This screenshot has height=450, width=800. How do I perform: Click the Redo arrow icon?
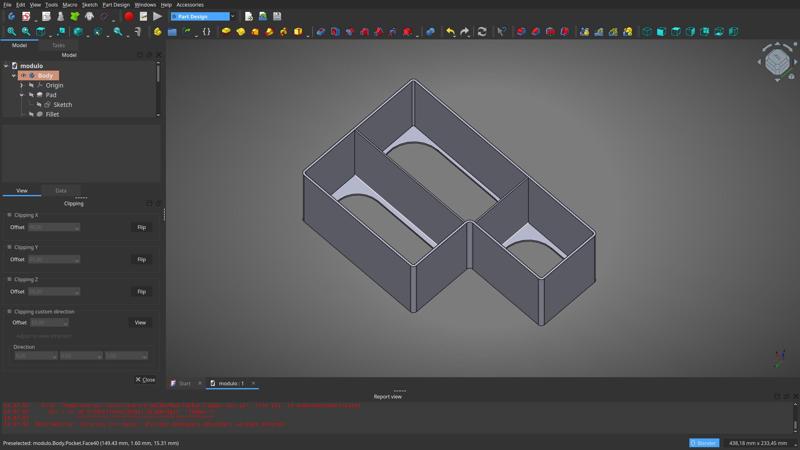465,32
